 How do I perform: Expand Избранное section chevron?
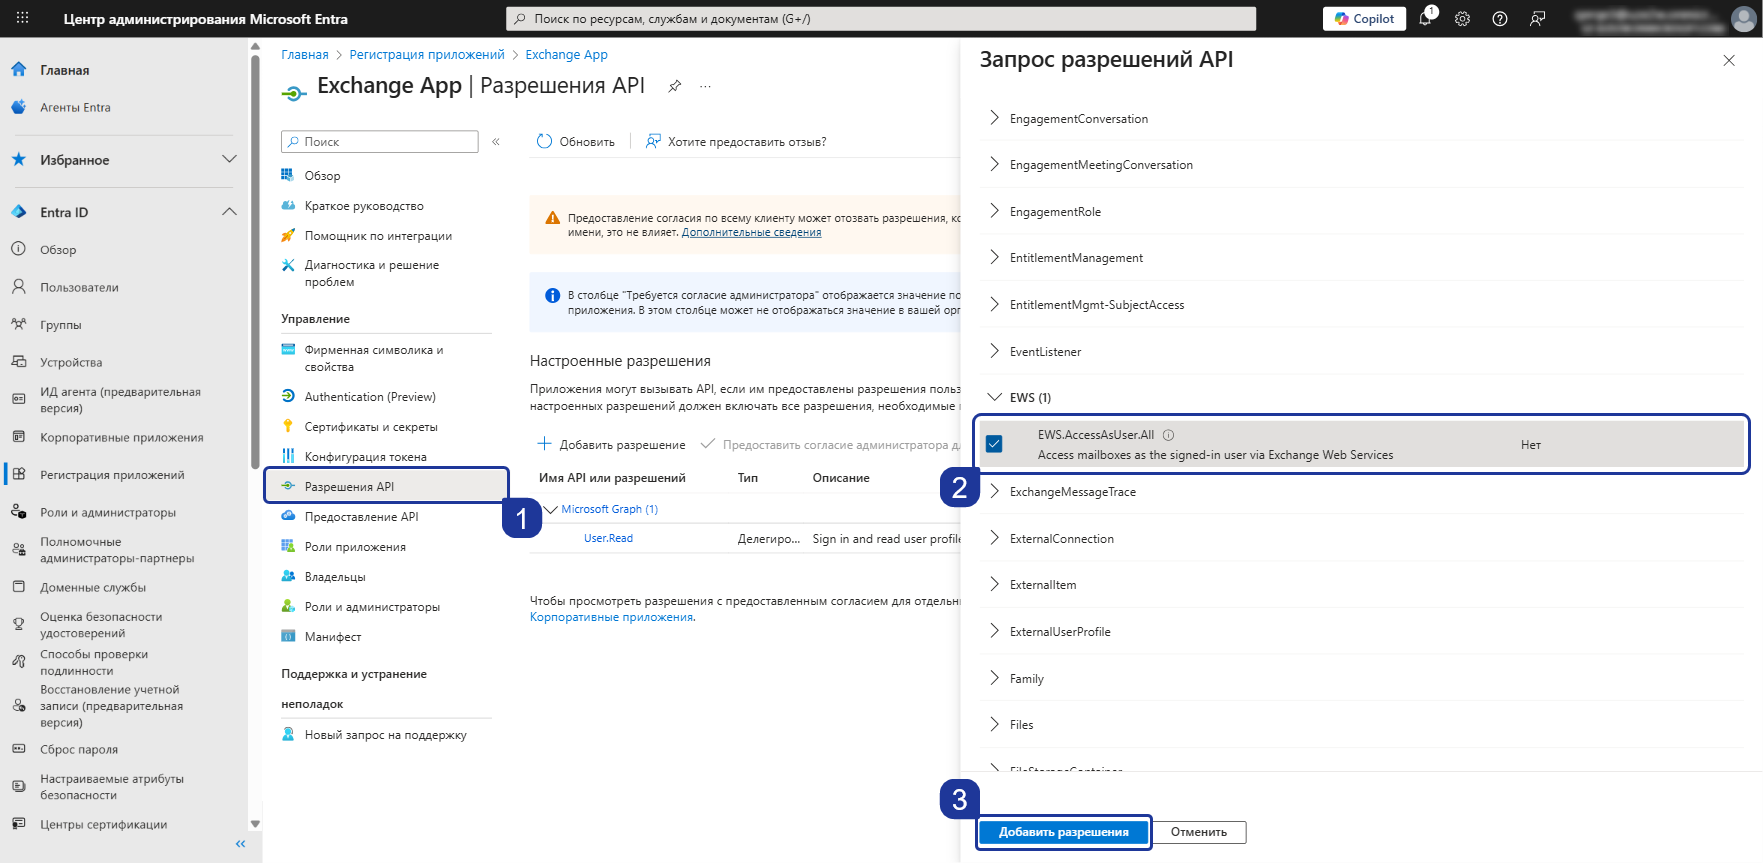click(229, 160)
